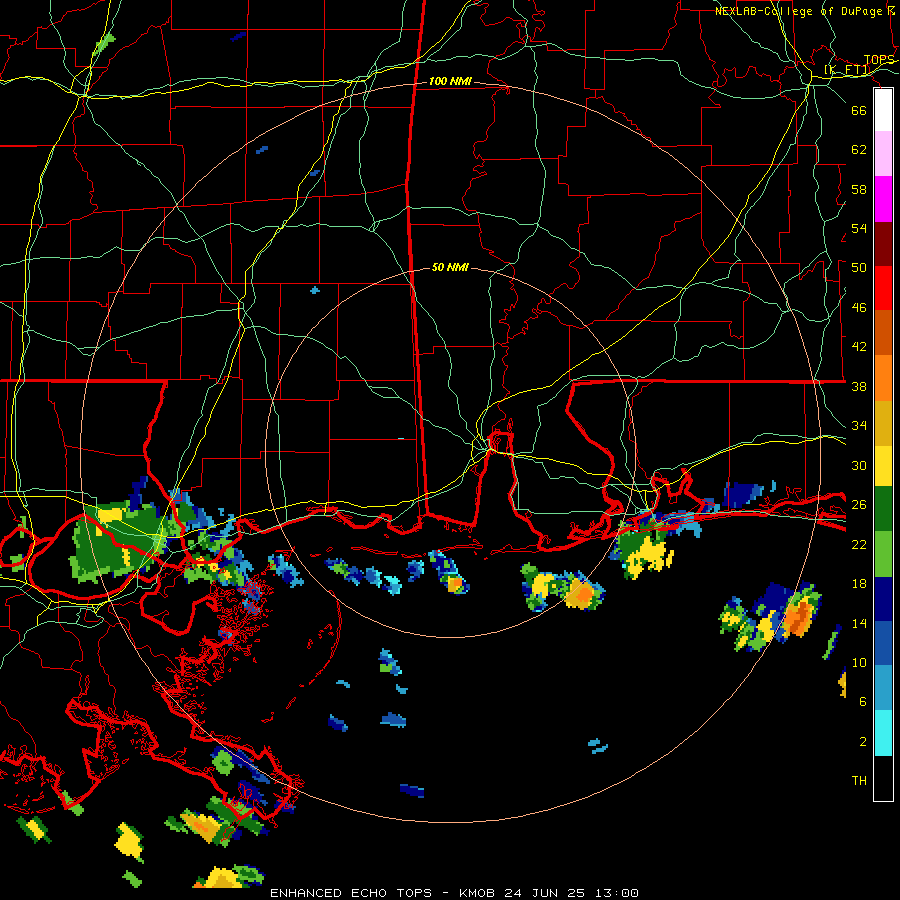This screenshot has height=900, width=900.
Task: Click the TOPS legend title
Action: coord(879,60)
